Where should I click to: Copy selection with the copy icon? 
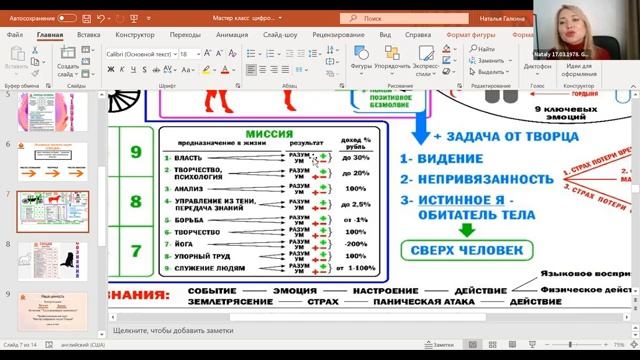pyautogui.click(x=35, y=62)
